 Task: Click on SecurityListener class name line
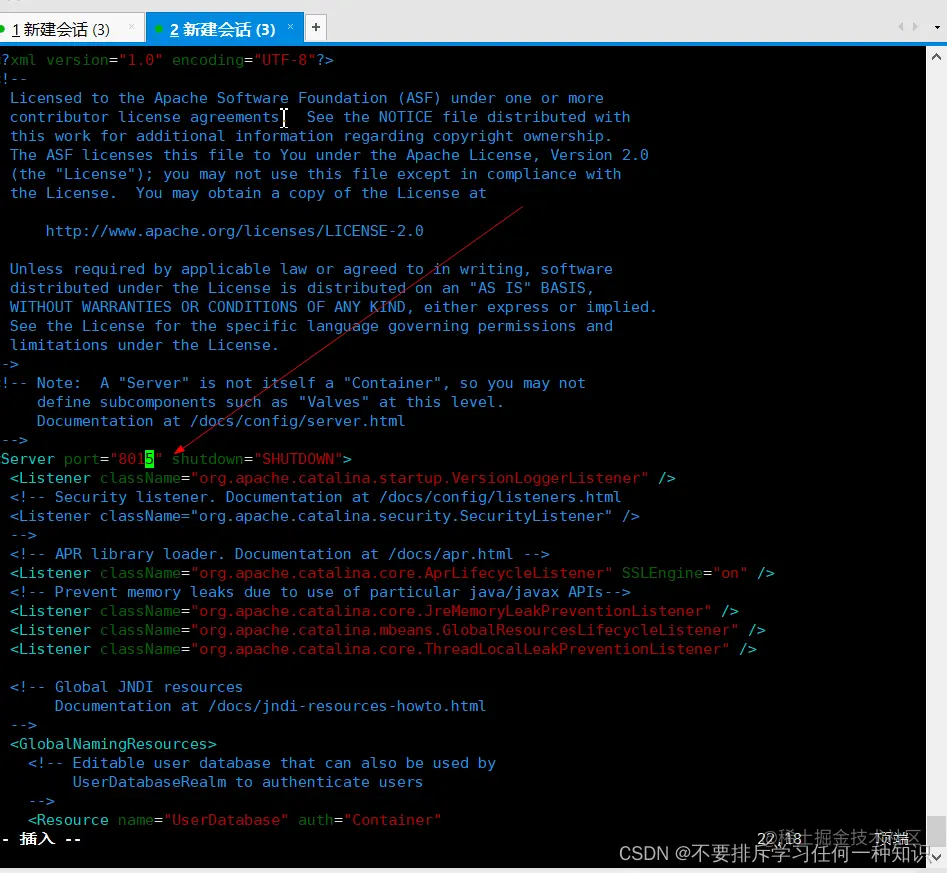pyautogui.click(x=324, y=516)
